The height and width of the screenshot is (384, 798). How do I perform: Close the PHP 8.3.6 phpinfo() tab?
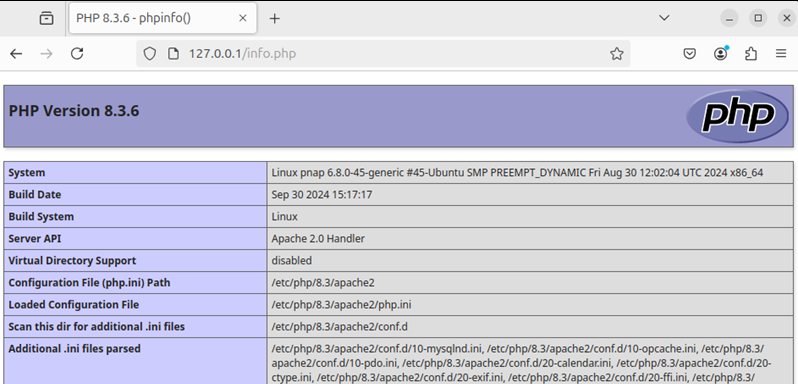[x=243, y=18]
